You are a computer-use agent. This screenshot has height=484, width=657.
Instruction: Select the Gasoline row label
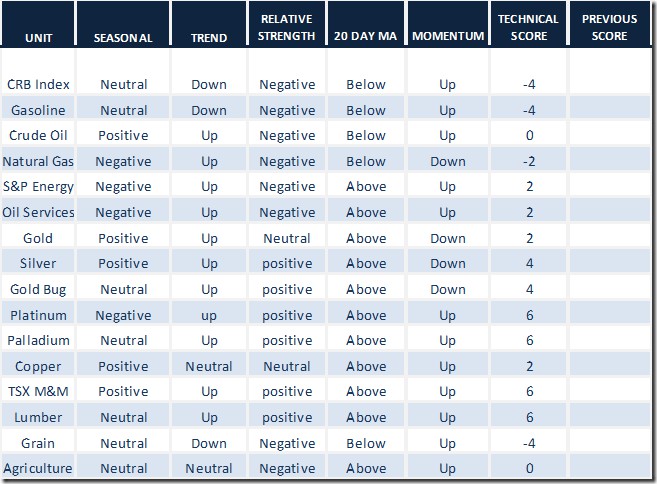click(x=38, y=110)
